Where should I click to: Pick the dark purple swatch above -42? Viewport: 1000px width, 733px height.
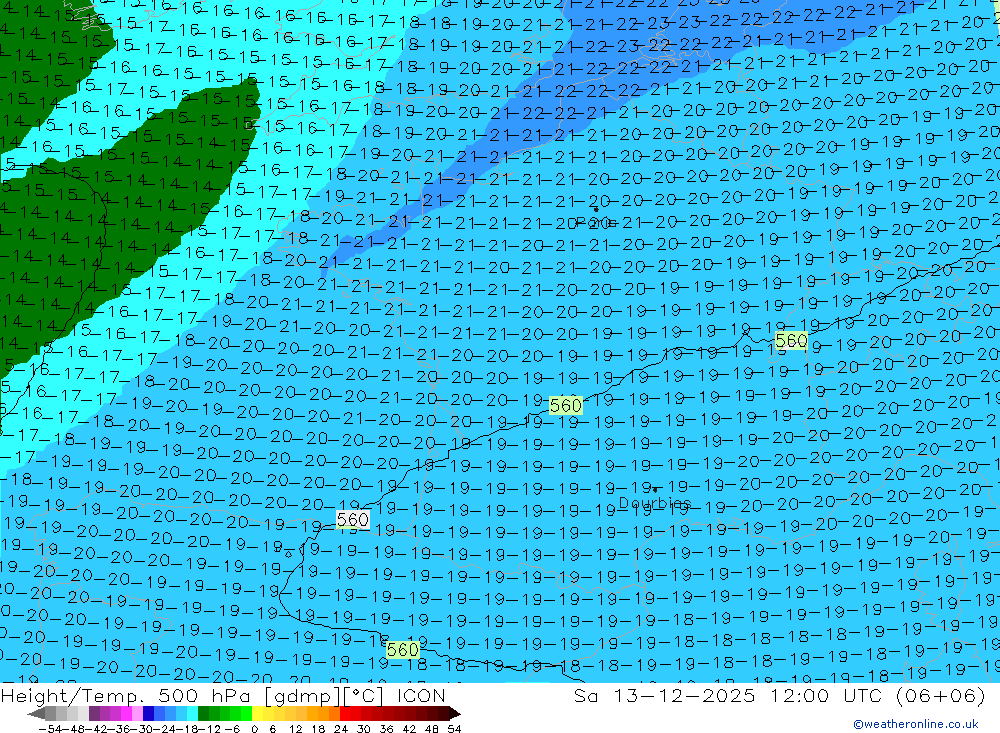tap(94, 713)
